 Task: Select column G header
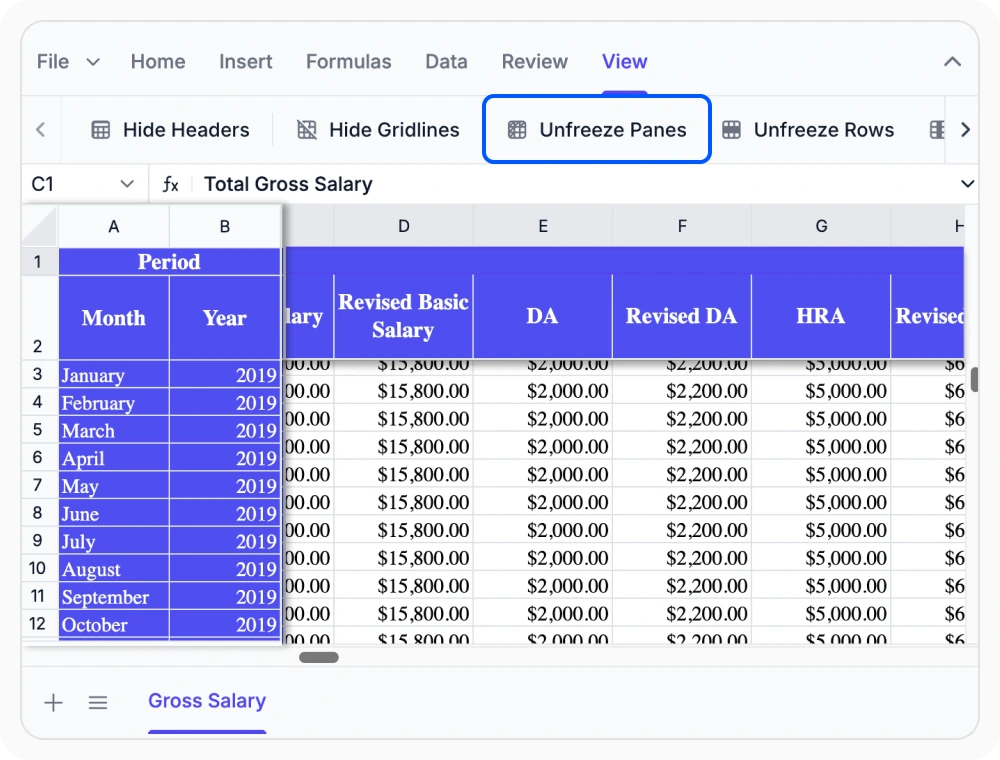(821, 226)
